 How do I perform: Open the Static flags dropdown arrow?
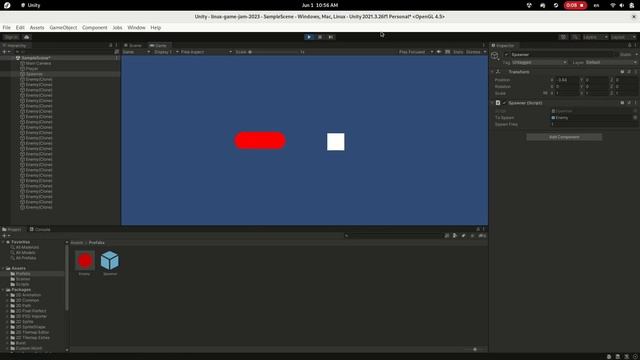636,54
